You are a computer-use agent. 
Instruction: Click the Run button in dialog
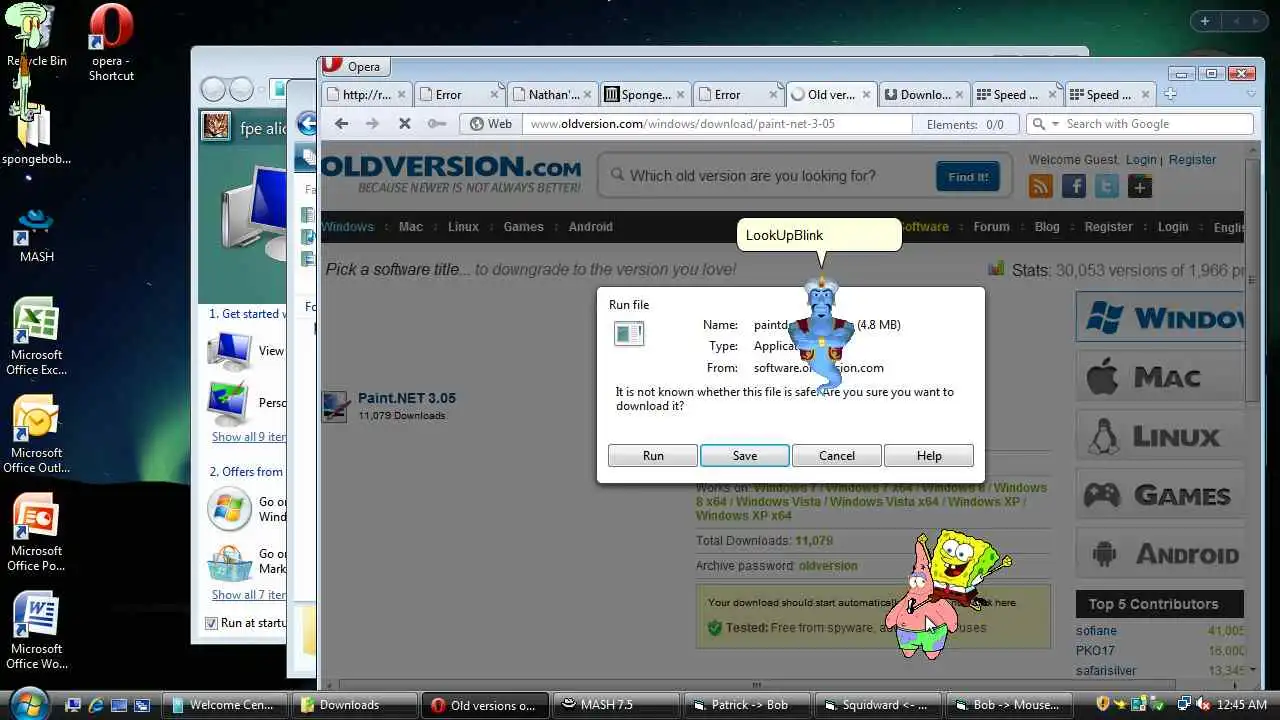pyautogui.click(x=653, y=455)
